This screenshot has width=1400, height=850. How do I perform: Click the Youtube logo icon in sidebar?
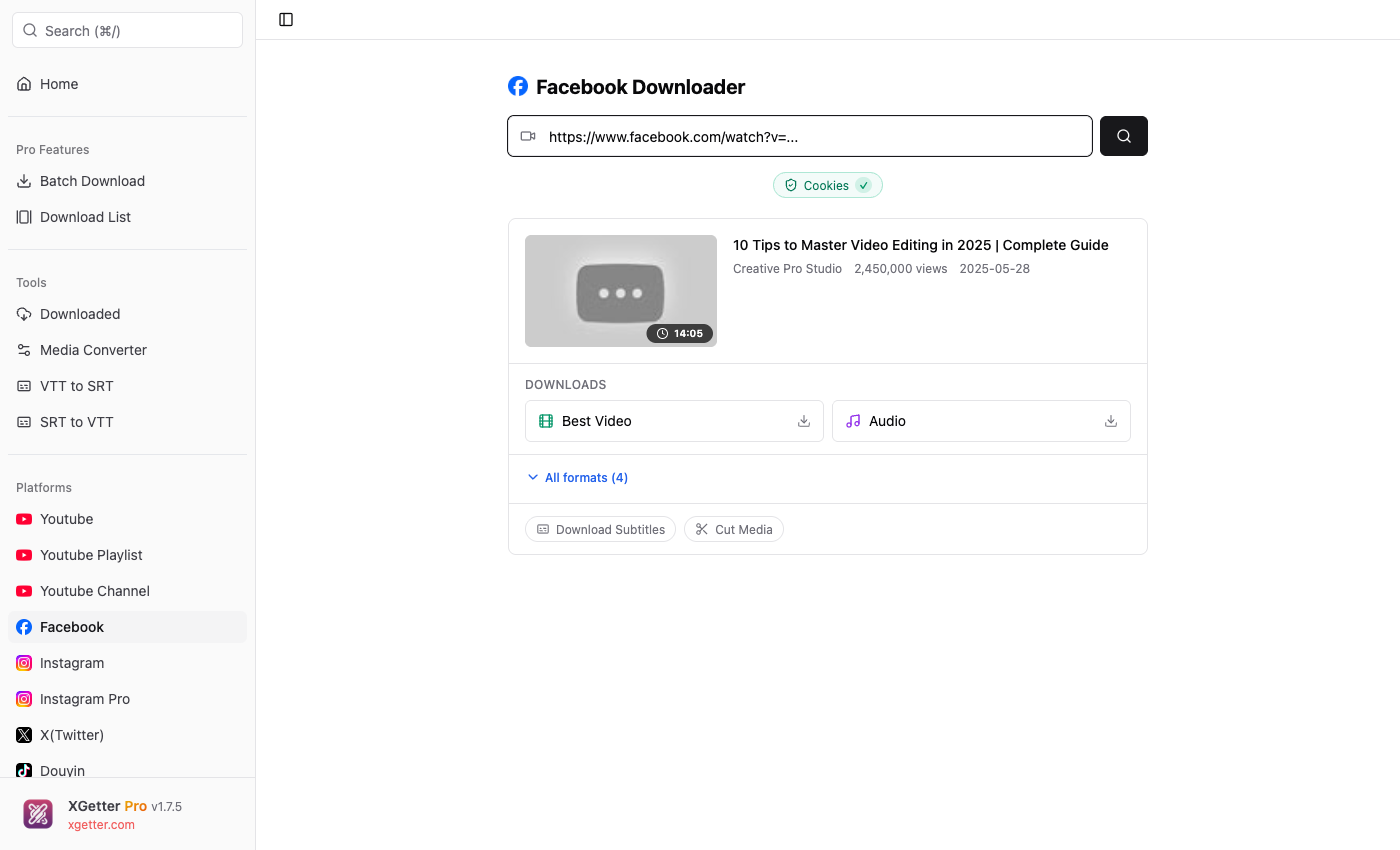click(24, 519)
